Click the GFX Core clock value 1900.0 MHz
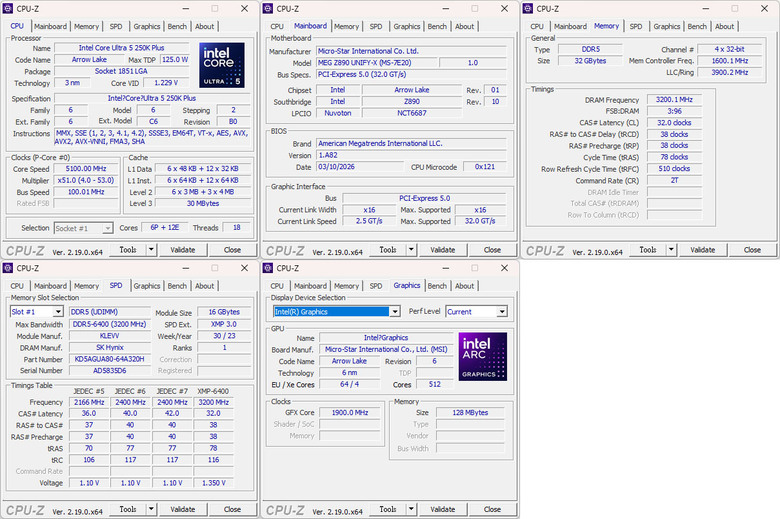 [x=350, y=413]
